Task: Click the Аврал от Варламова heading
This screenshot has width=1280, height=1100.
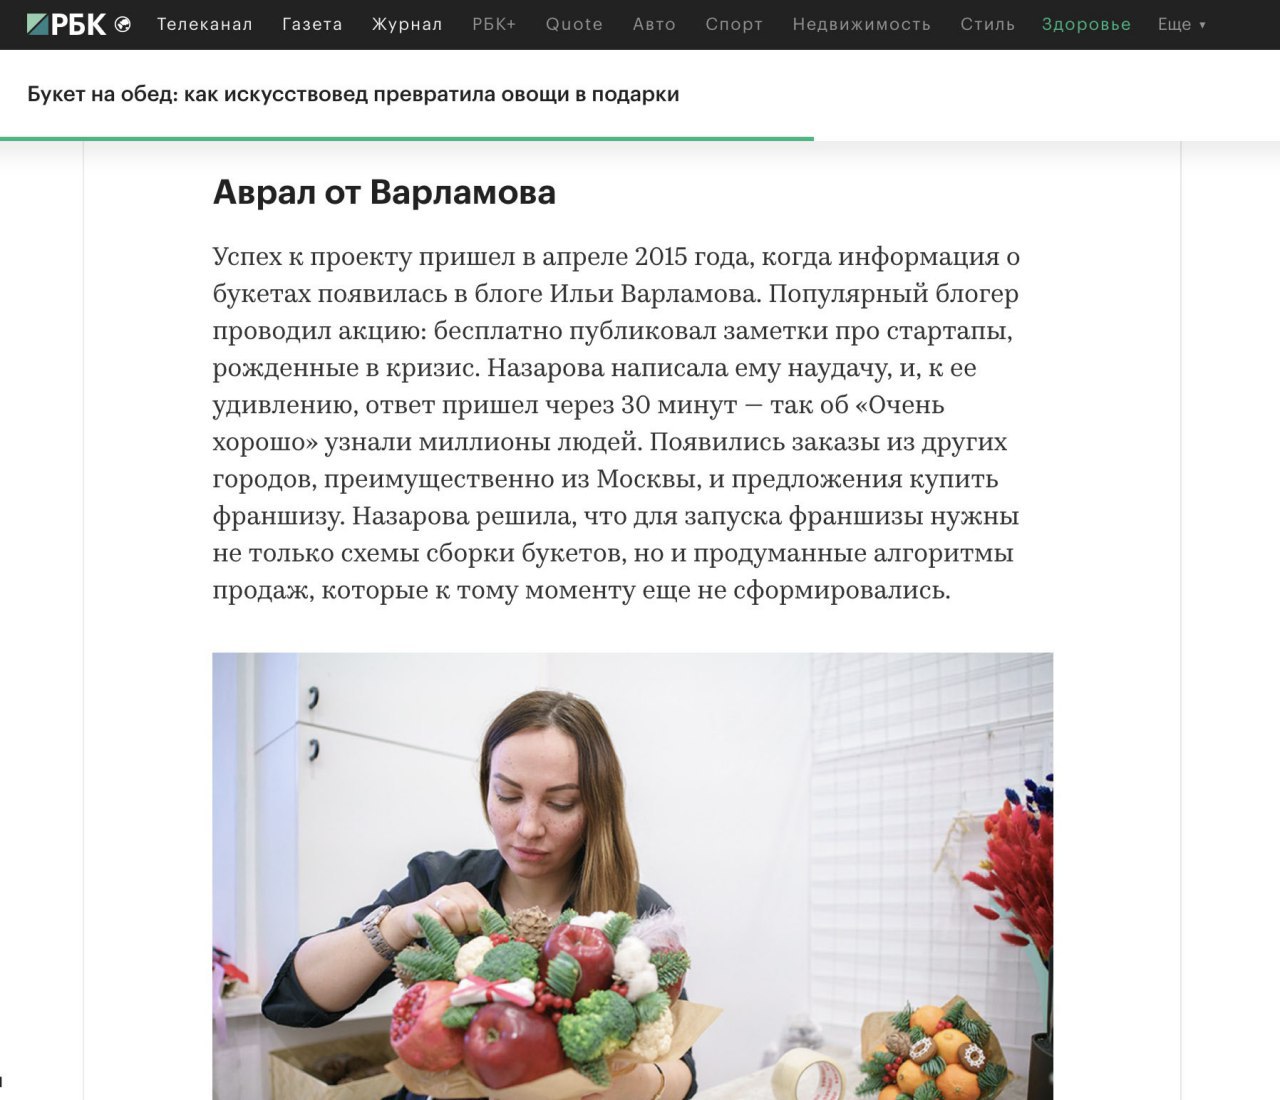Action: point(384,192)
